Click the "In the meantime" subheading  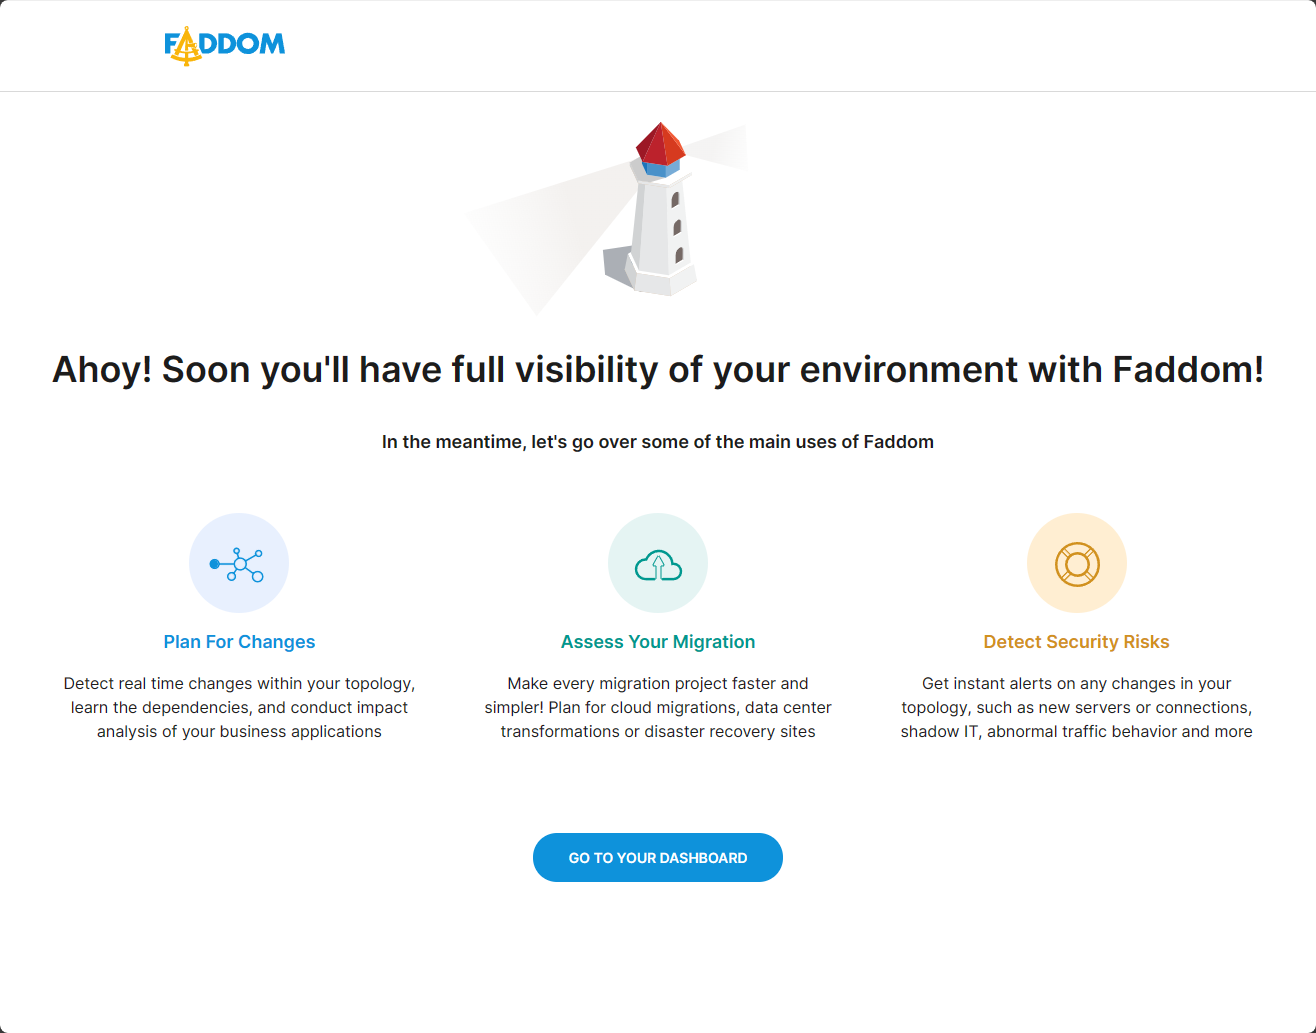[658, 442]
